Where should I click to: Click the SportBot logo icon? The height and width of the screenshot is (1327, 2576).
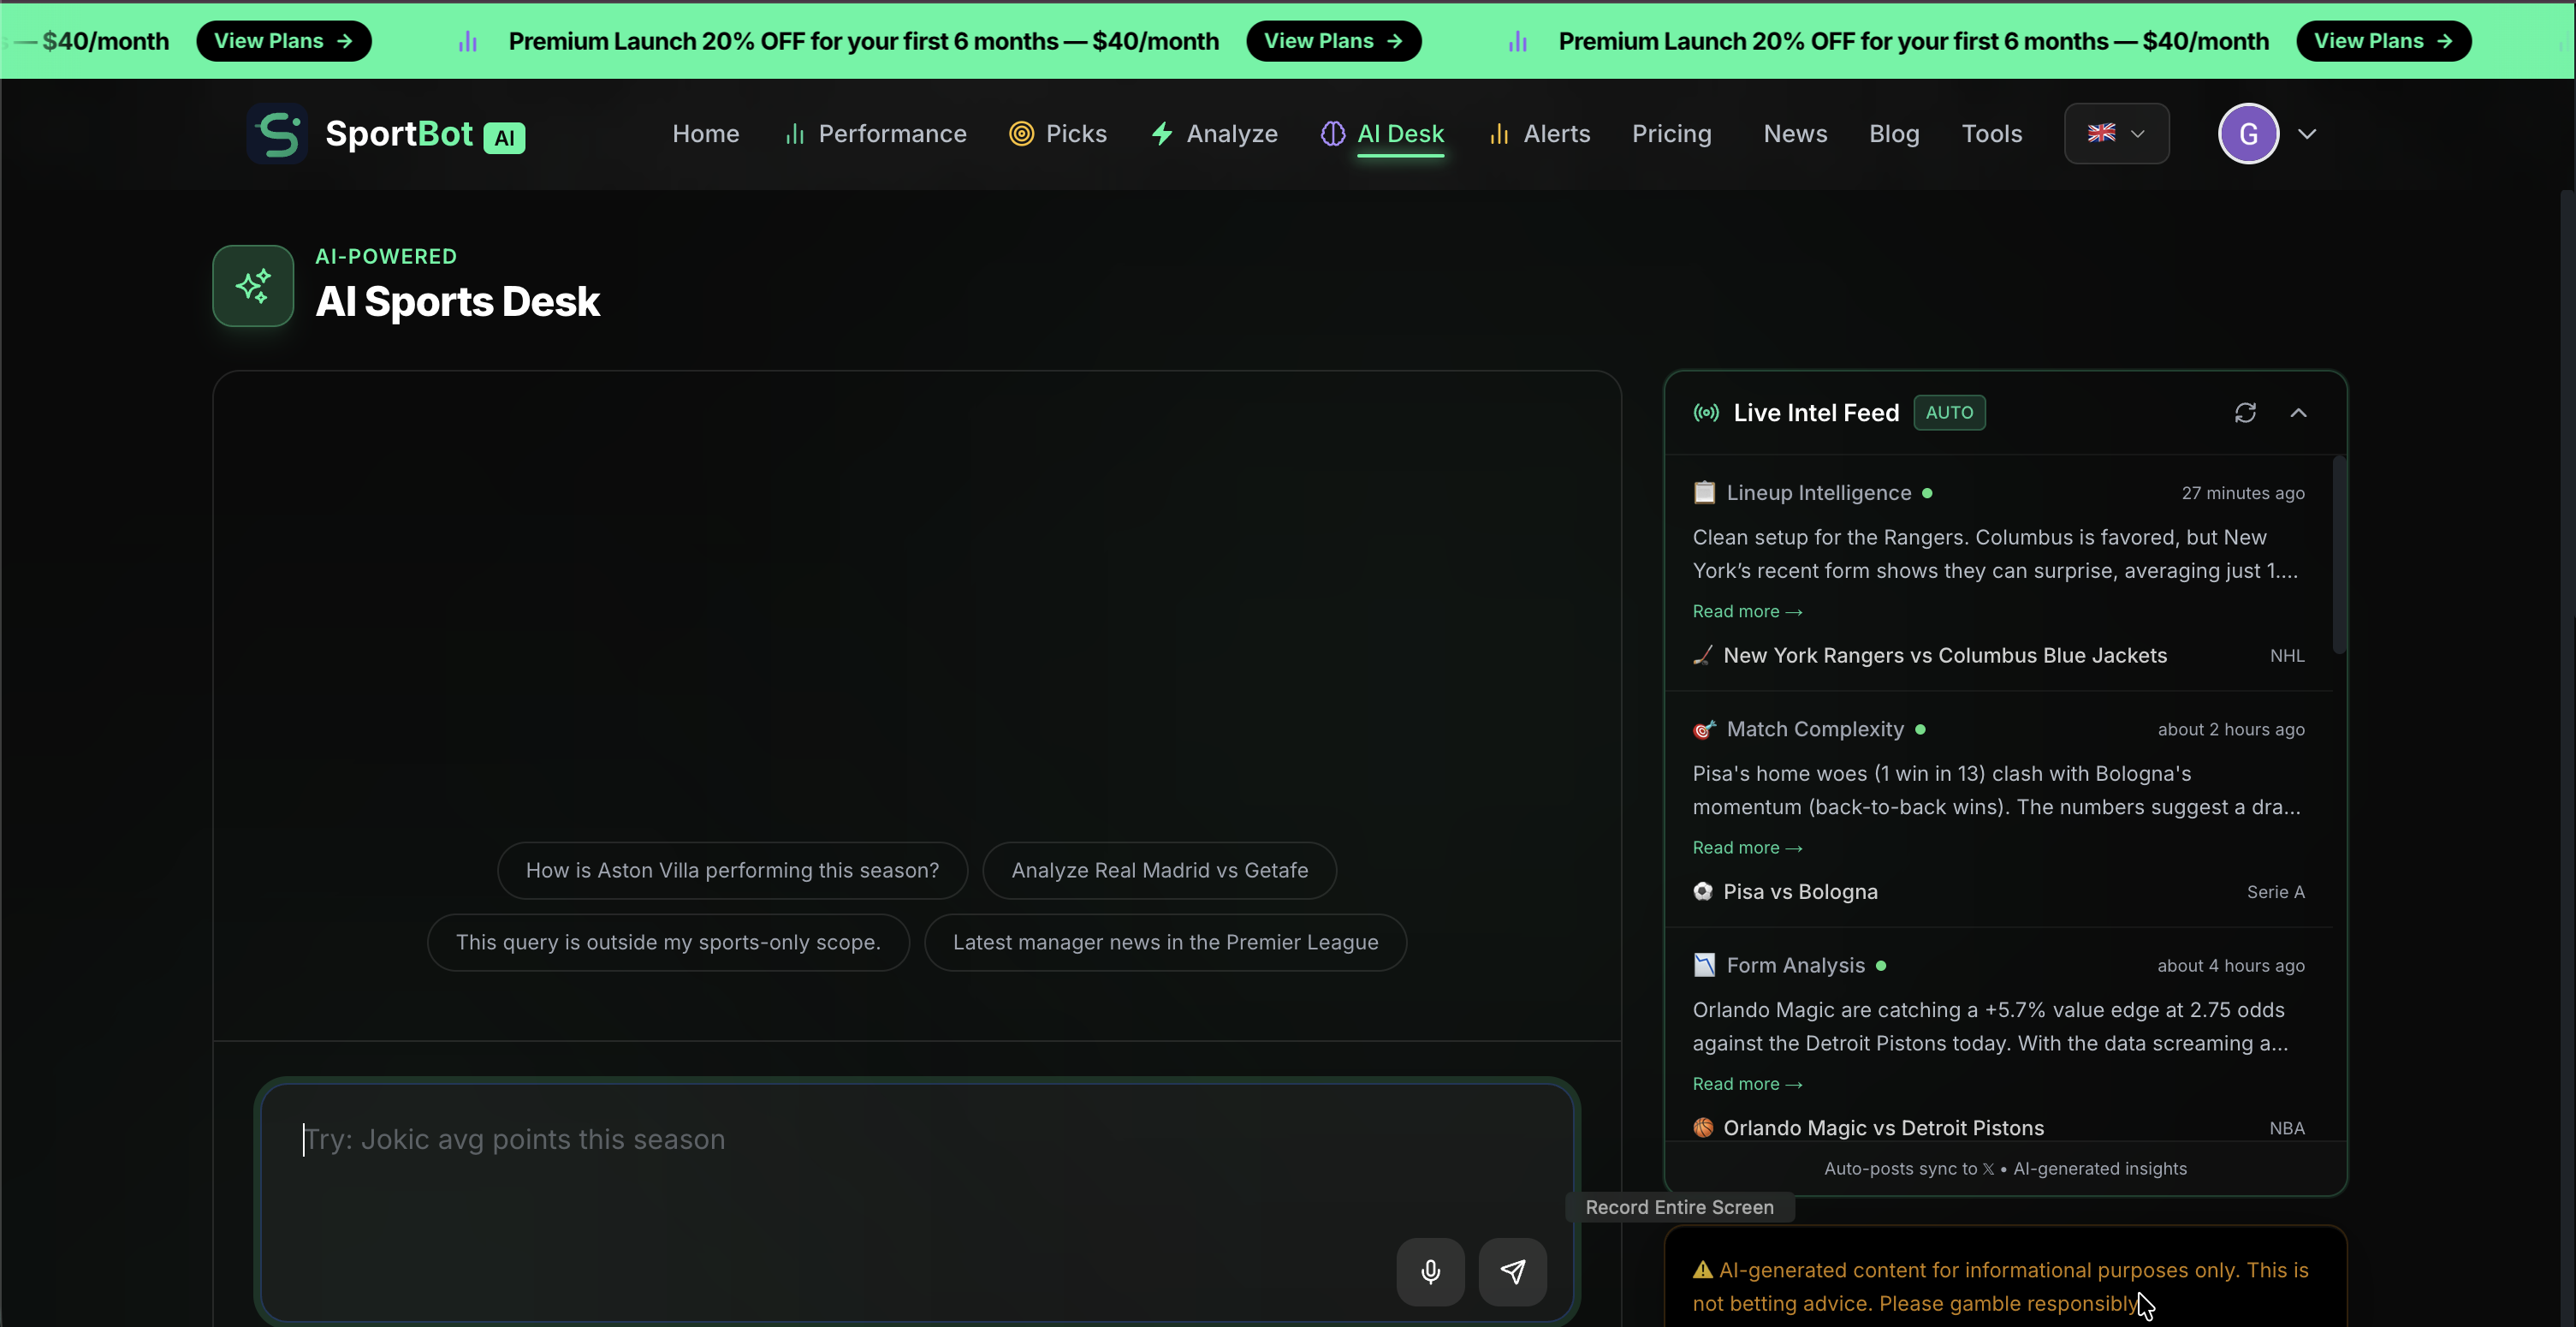coord(277,134)
